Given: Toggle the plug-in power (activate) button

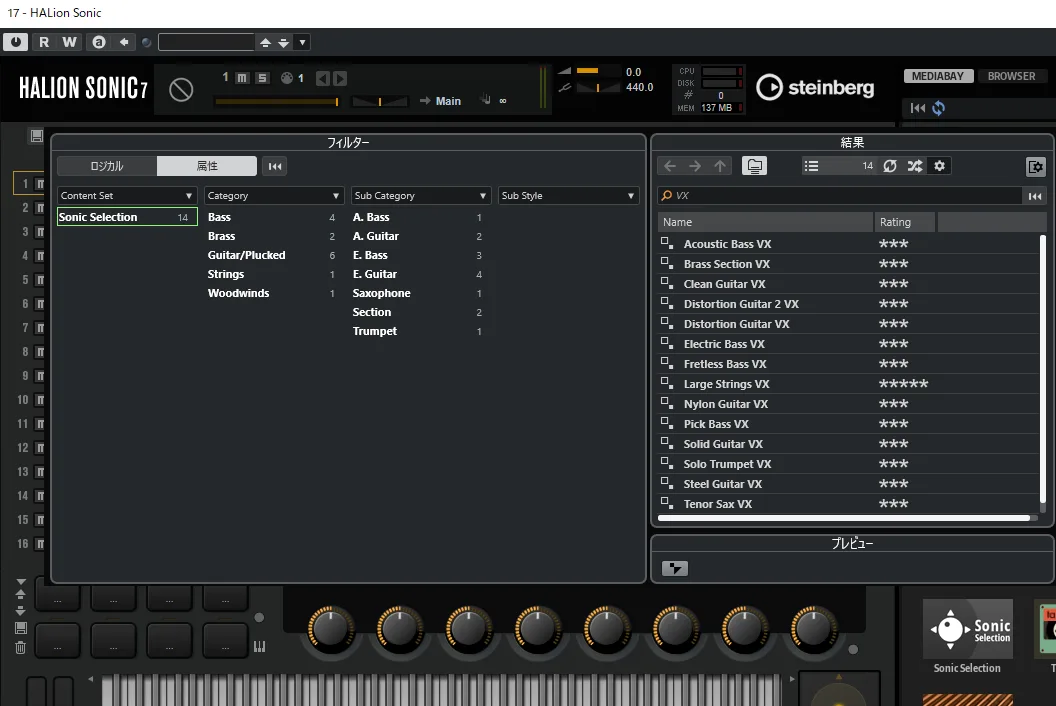Looking at the screenshot, I should coord(15,42).
